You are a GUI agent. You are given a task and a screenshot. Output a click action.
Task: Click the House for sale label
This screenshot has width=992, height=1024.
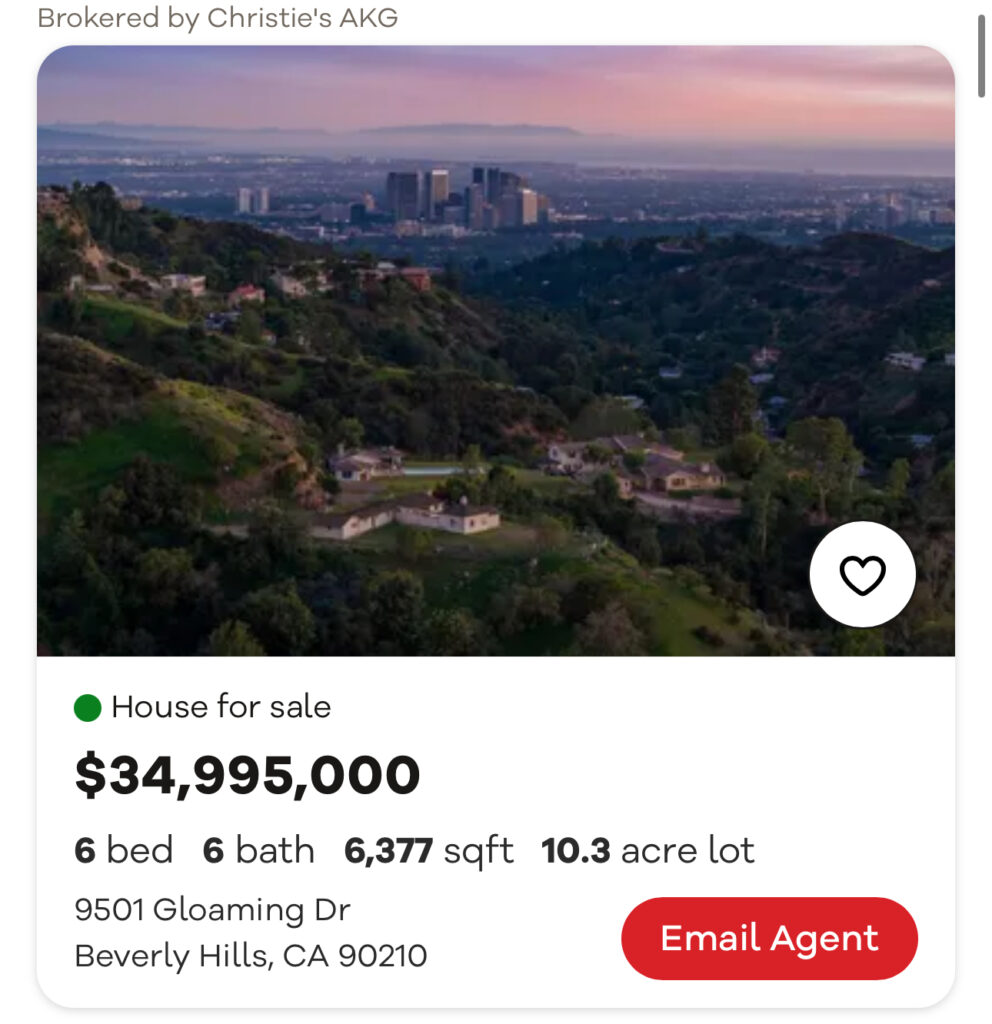click(221, 707)
